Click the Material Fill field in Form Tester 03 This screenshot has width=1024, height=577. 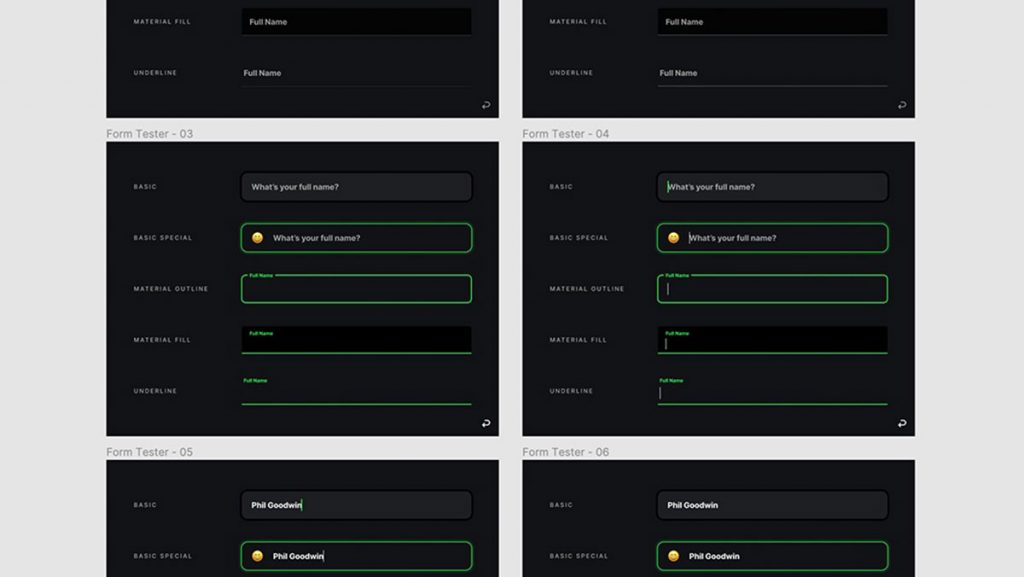[x=356, y=340]
